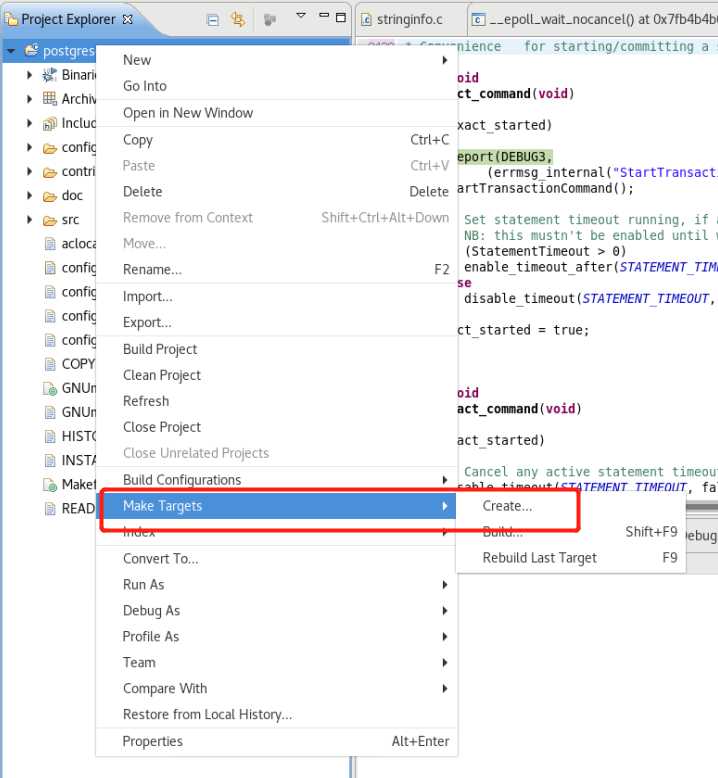718x778 pixels.
Task: Open Properties from context menu
Action: [276, 742]
